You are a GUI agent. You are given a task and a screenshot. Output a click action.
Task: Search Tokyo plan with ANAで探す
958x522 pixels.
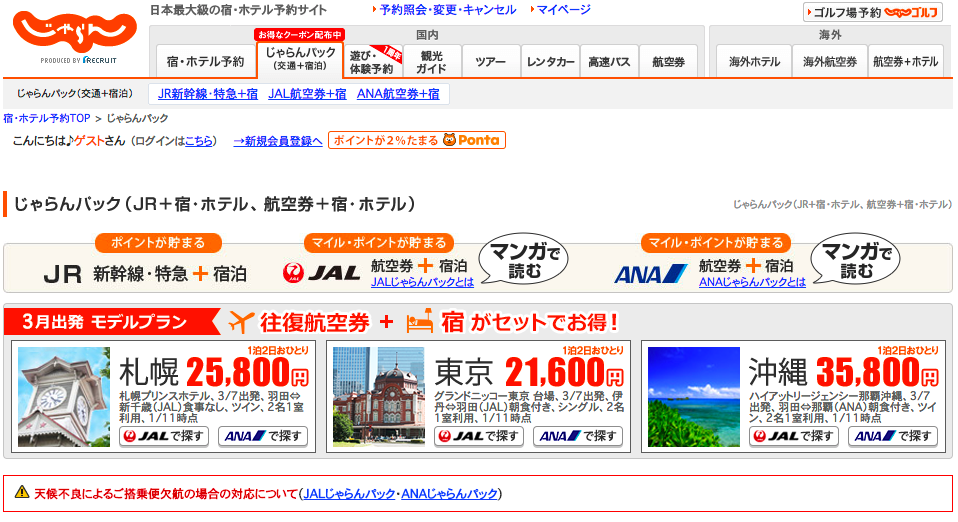(578, 436)
